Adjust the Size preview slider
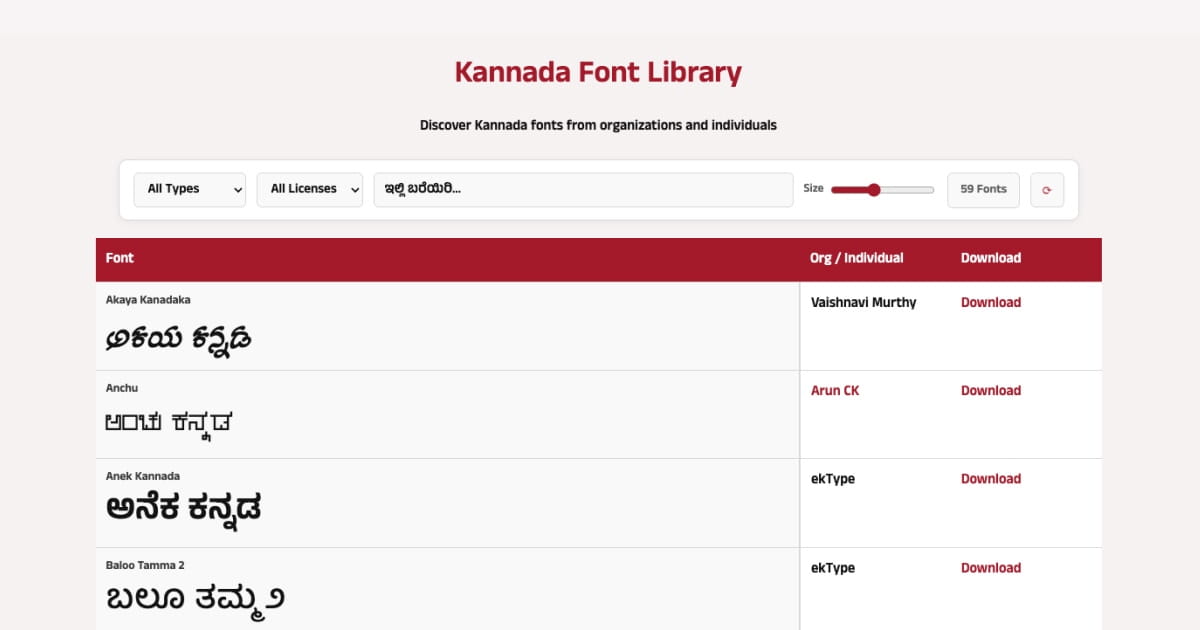Image resolution: width=1200 pixels, height=630 pixels. coord(877,189)
